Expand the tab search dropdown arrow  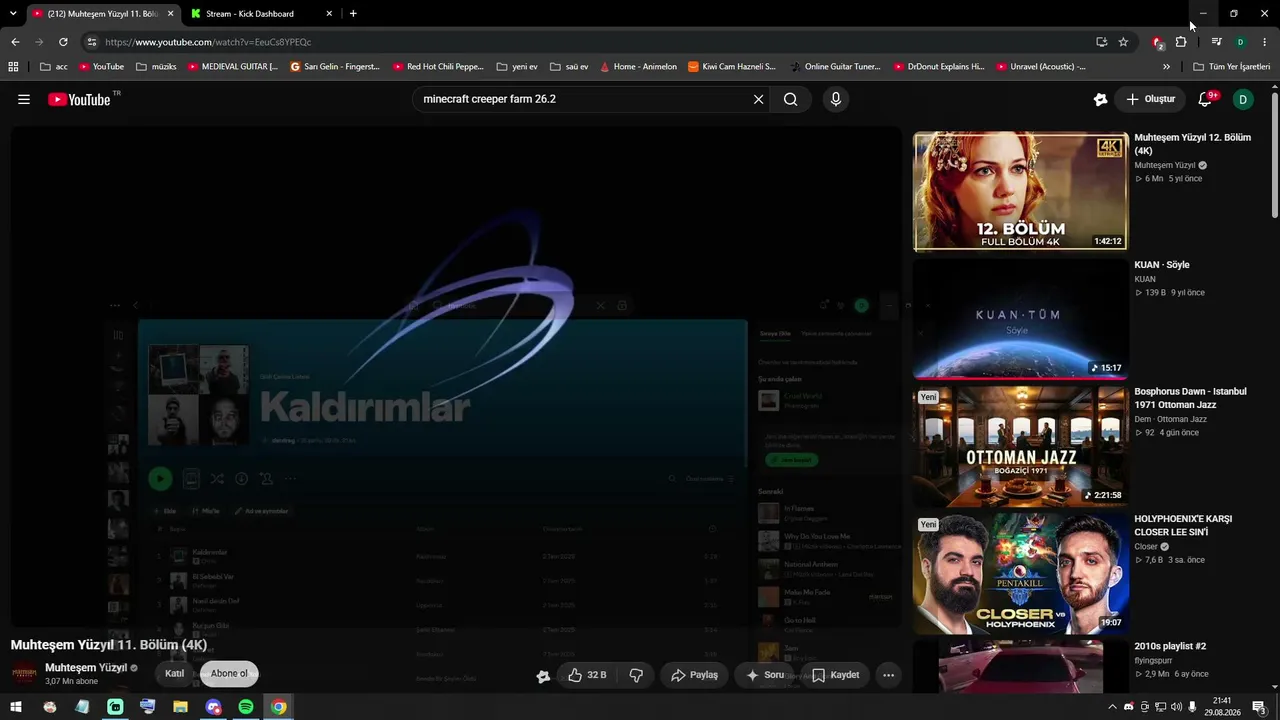coord(13,14)
